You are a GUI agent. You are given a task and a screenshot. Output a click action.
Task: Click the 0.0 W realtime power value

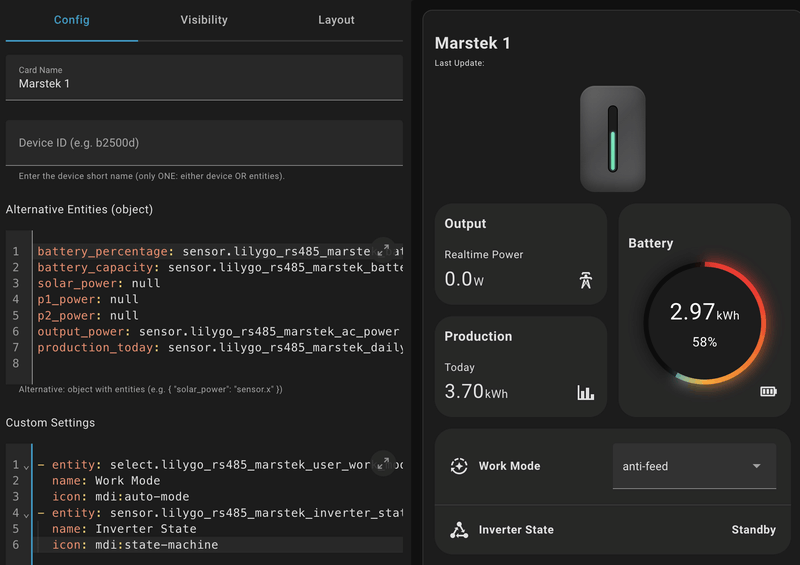pyautogui.click(x=464, y=279)
